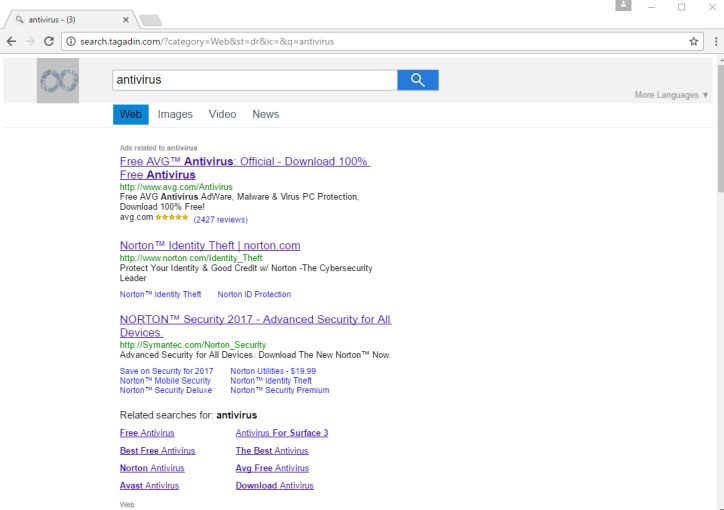Reload the page with refresh icon
Screen dimensions: 724x510
tap(48, 42)
